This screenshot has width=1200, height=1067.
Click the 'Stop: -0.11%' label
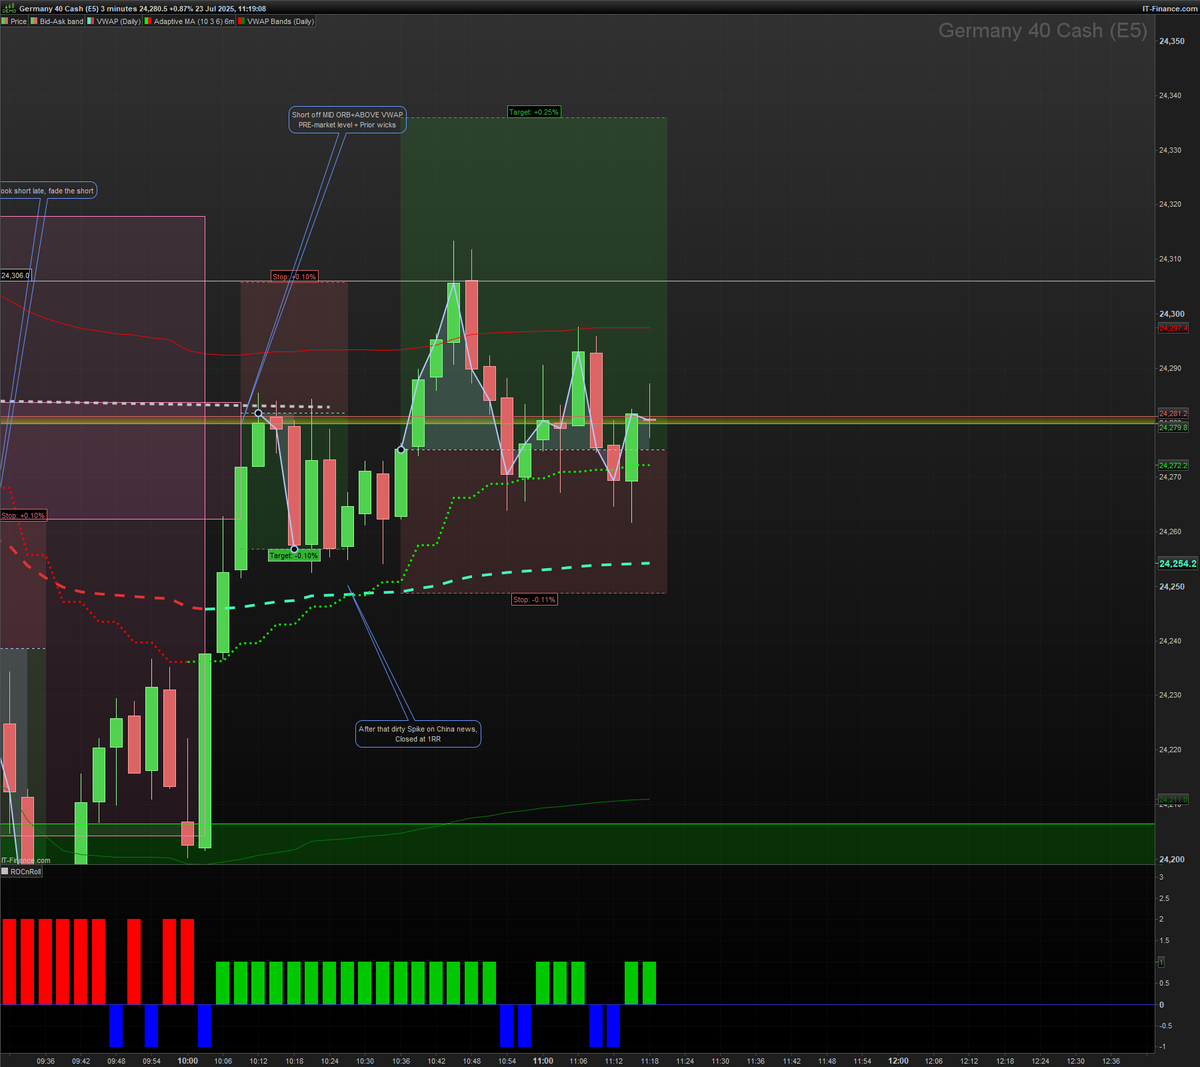pos(534,600)
